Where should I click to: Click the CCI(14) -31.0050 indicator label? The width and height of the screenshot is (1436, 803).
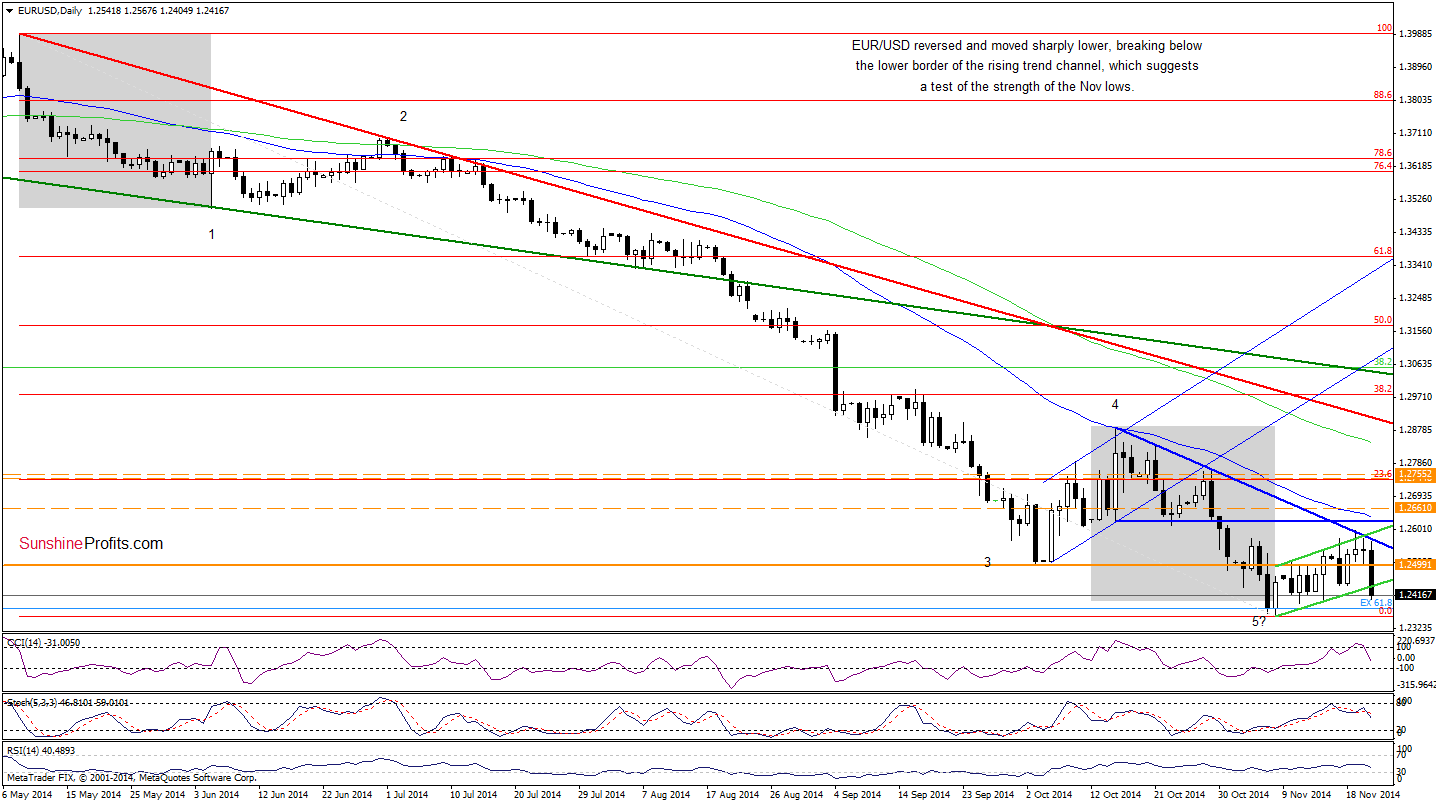pos(45,642)
